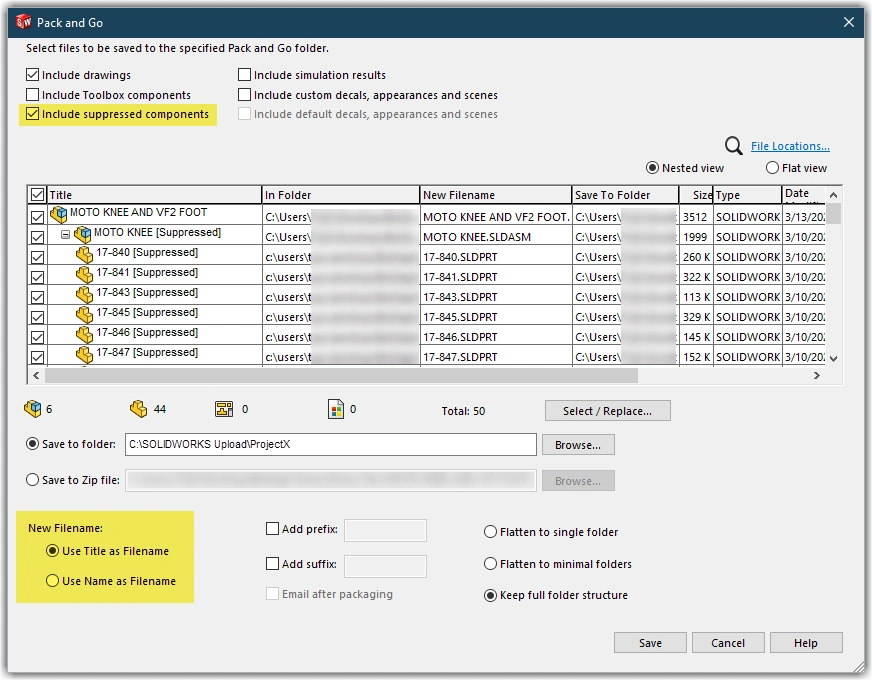
Task: Enable Include Toolbox components
Action: coord(33,95)
